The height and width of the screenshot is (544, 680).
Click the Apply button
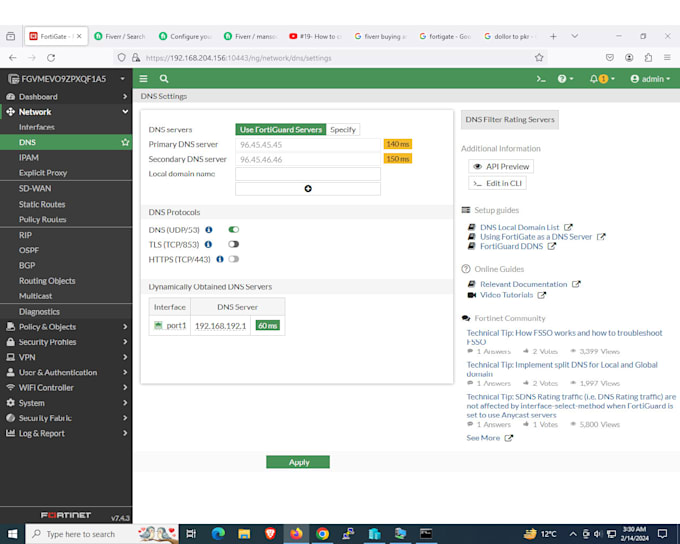point(298,462)
